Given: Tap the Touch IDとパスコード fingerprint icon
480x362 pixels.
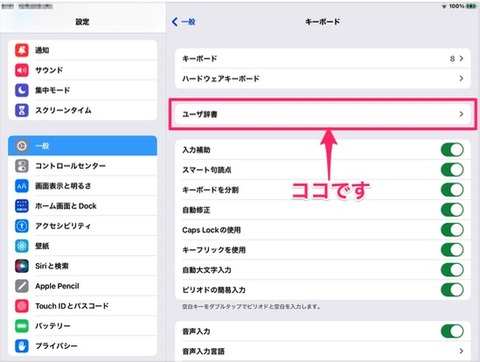Looking at the screenshot, I should 22,306.
